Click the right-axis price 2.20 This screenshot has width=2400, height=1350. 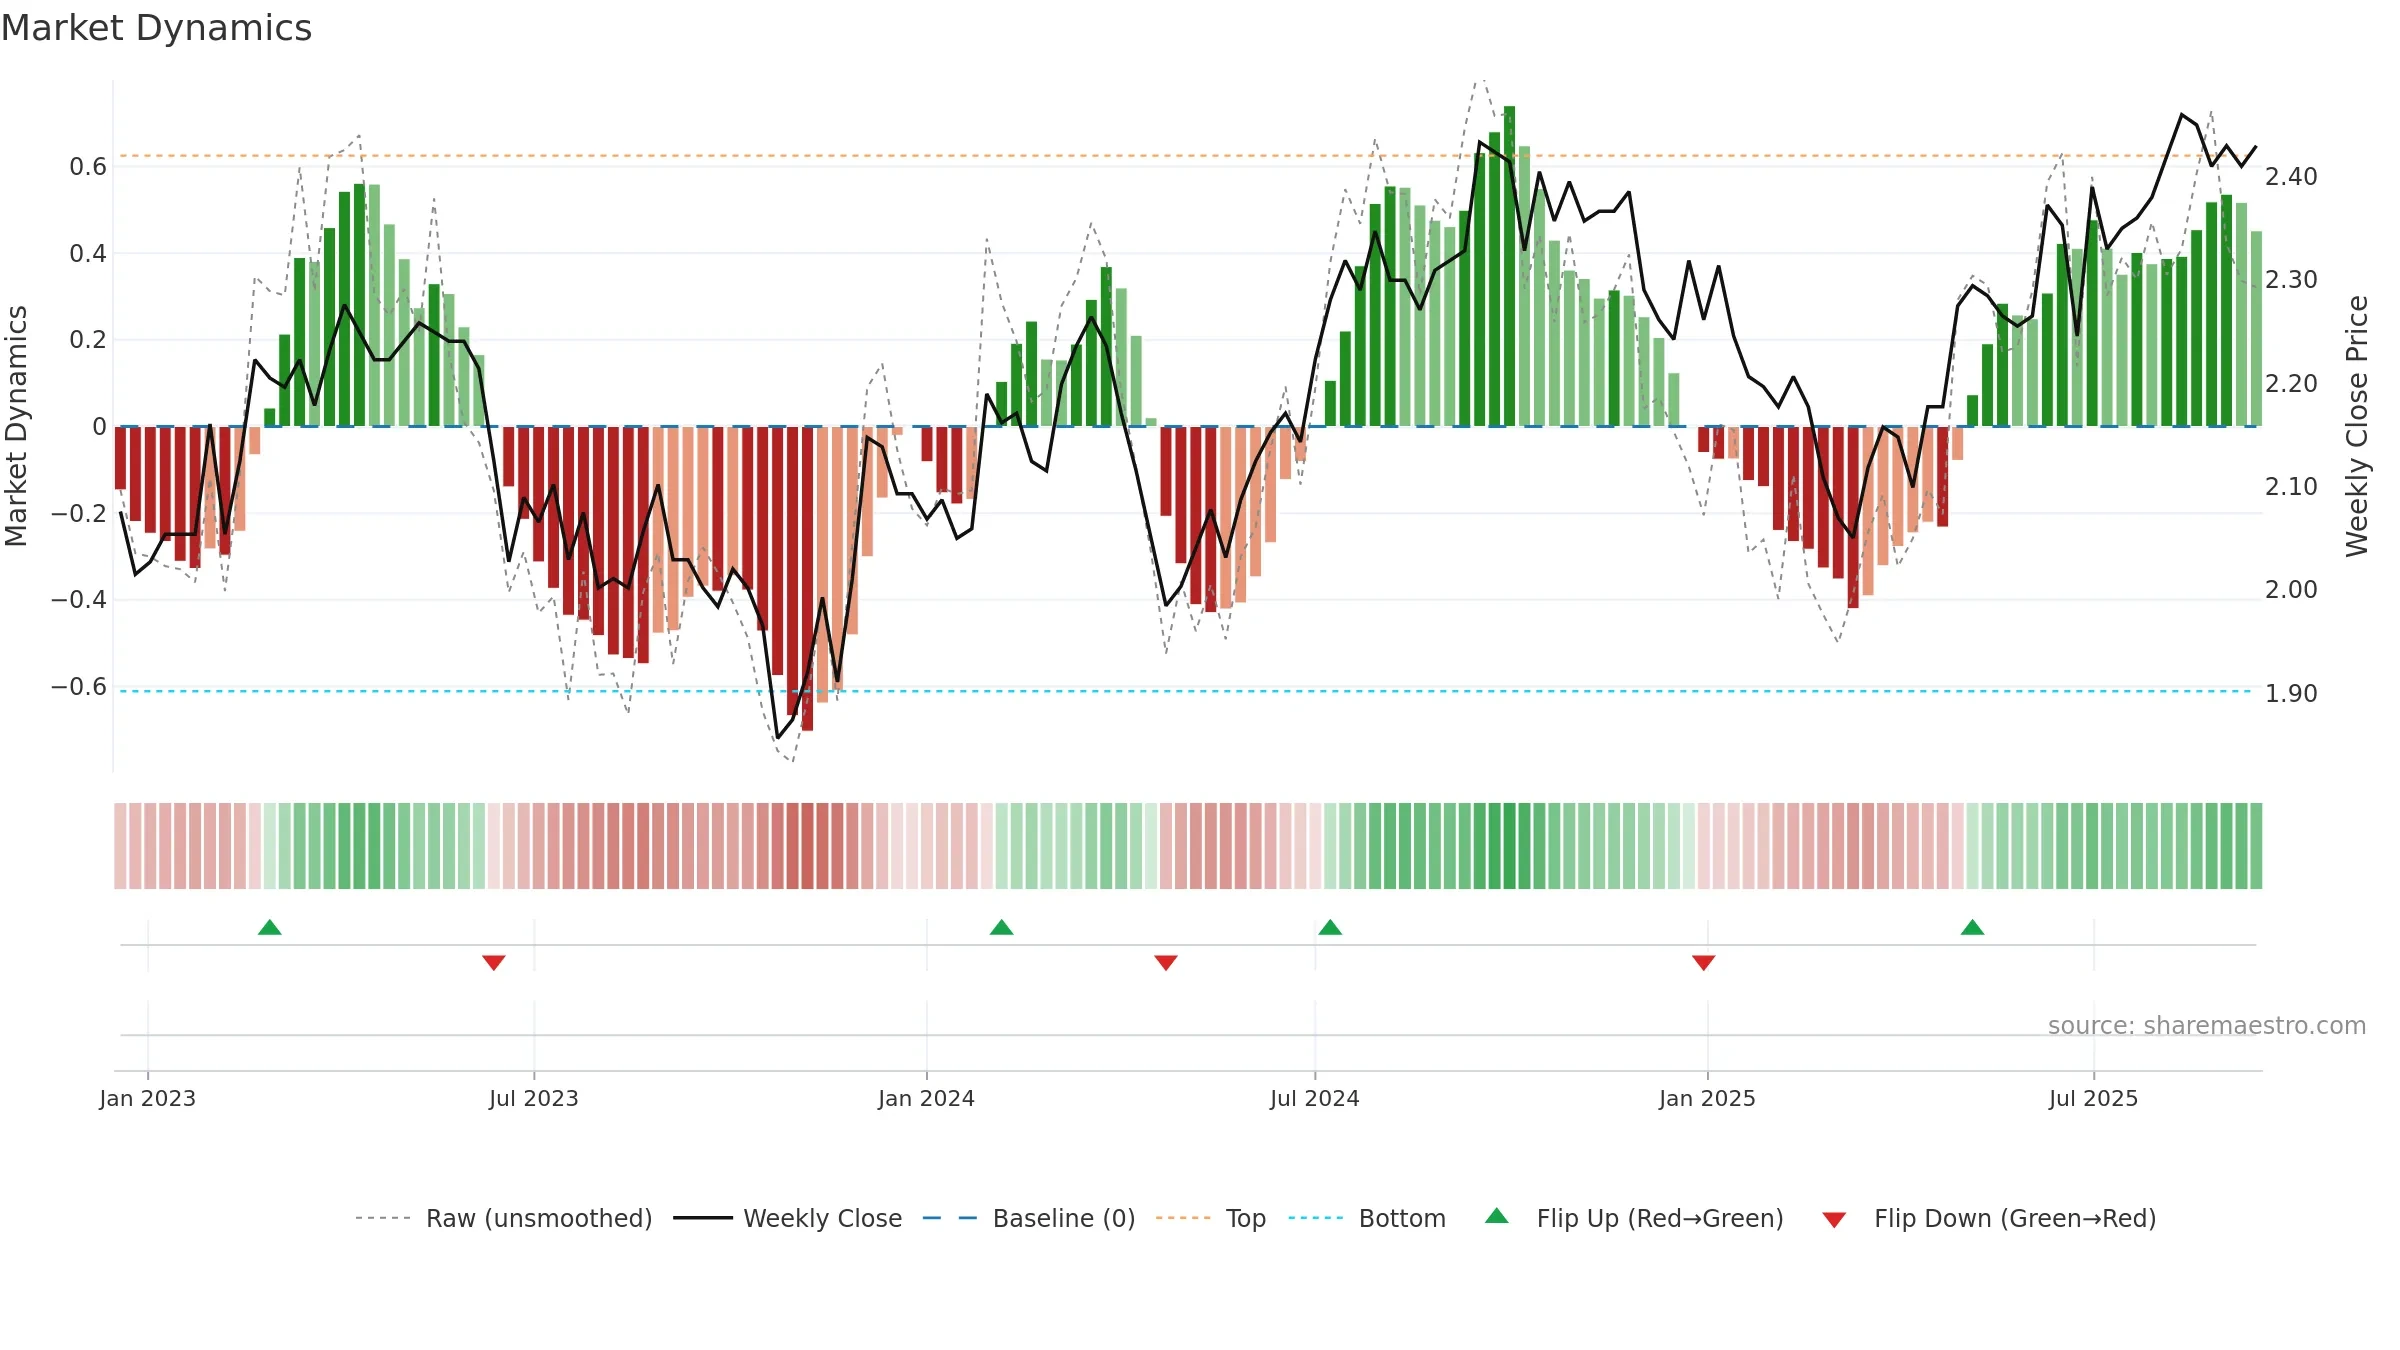tap(2291, 384)
